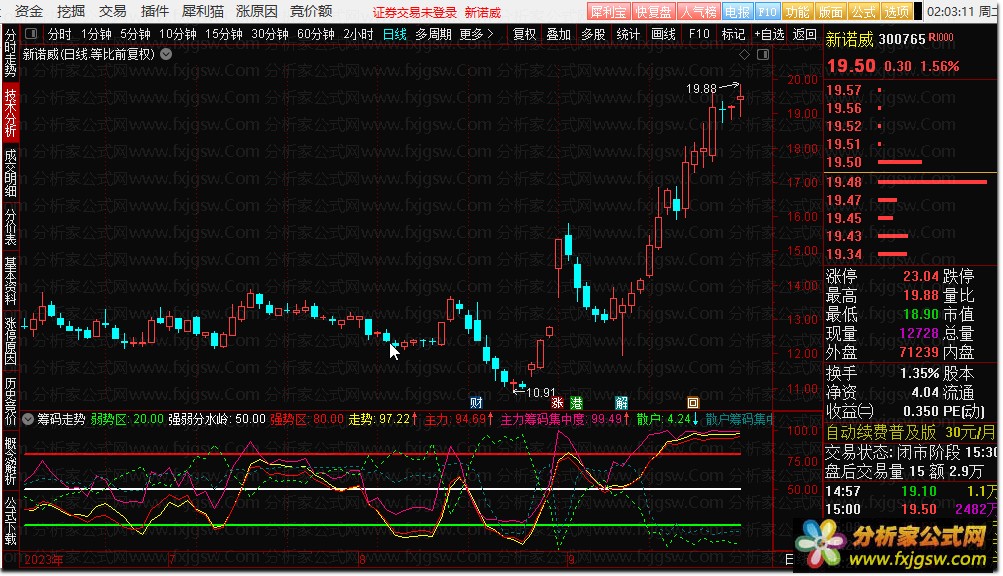Open the 版面 toolbar button
Screen dimensions: 1003x576
pos(831,12)
